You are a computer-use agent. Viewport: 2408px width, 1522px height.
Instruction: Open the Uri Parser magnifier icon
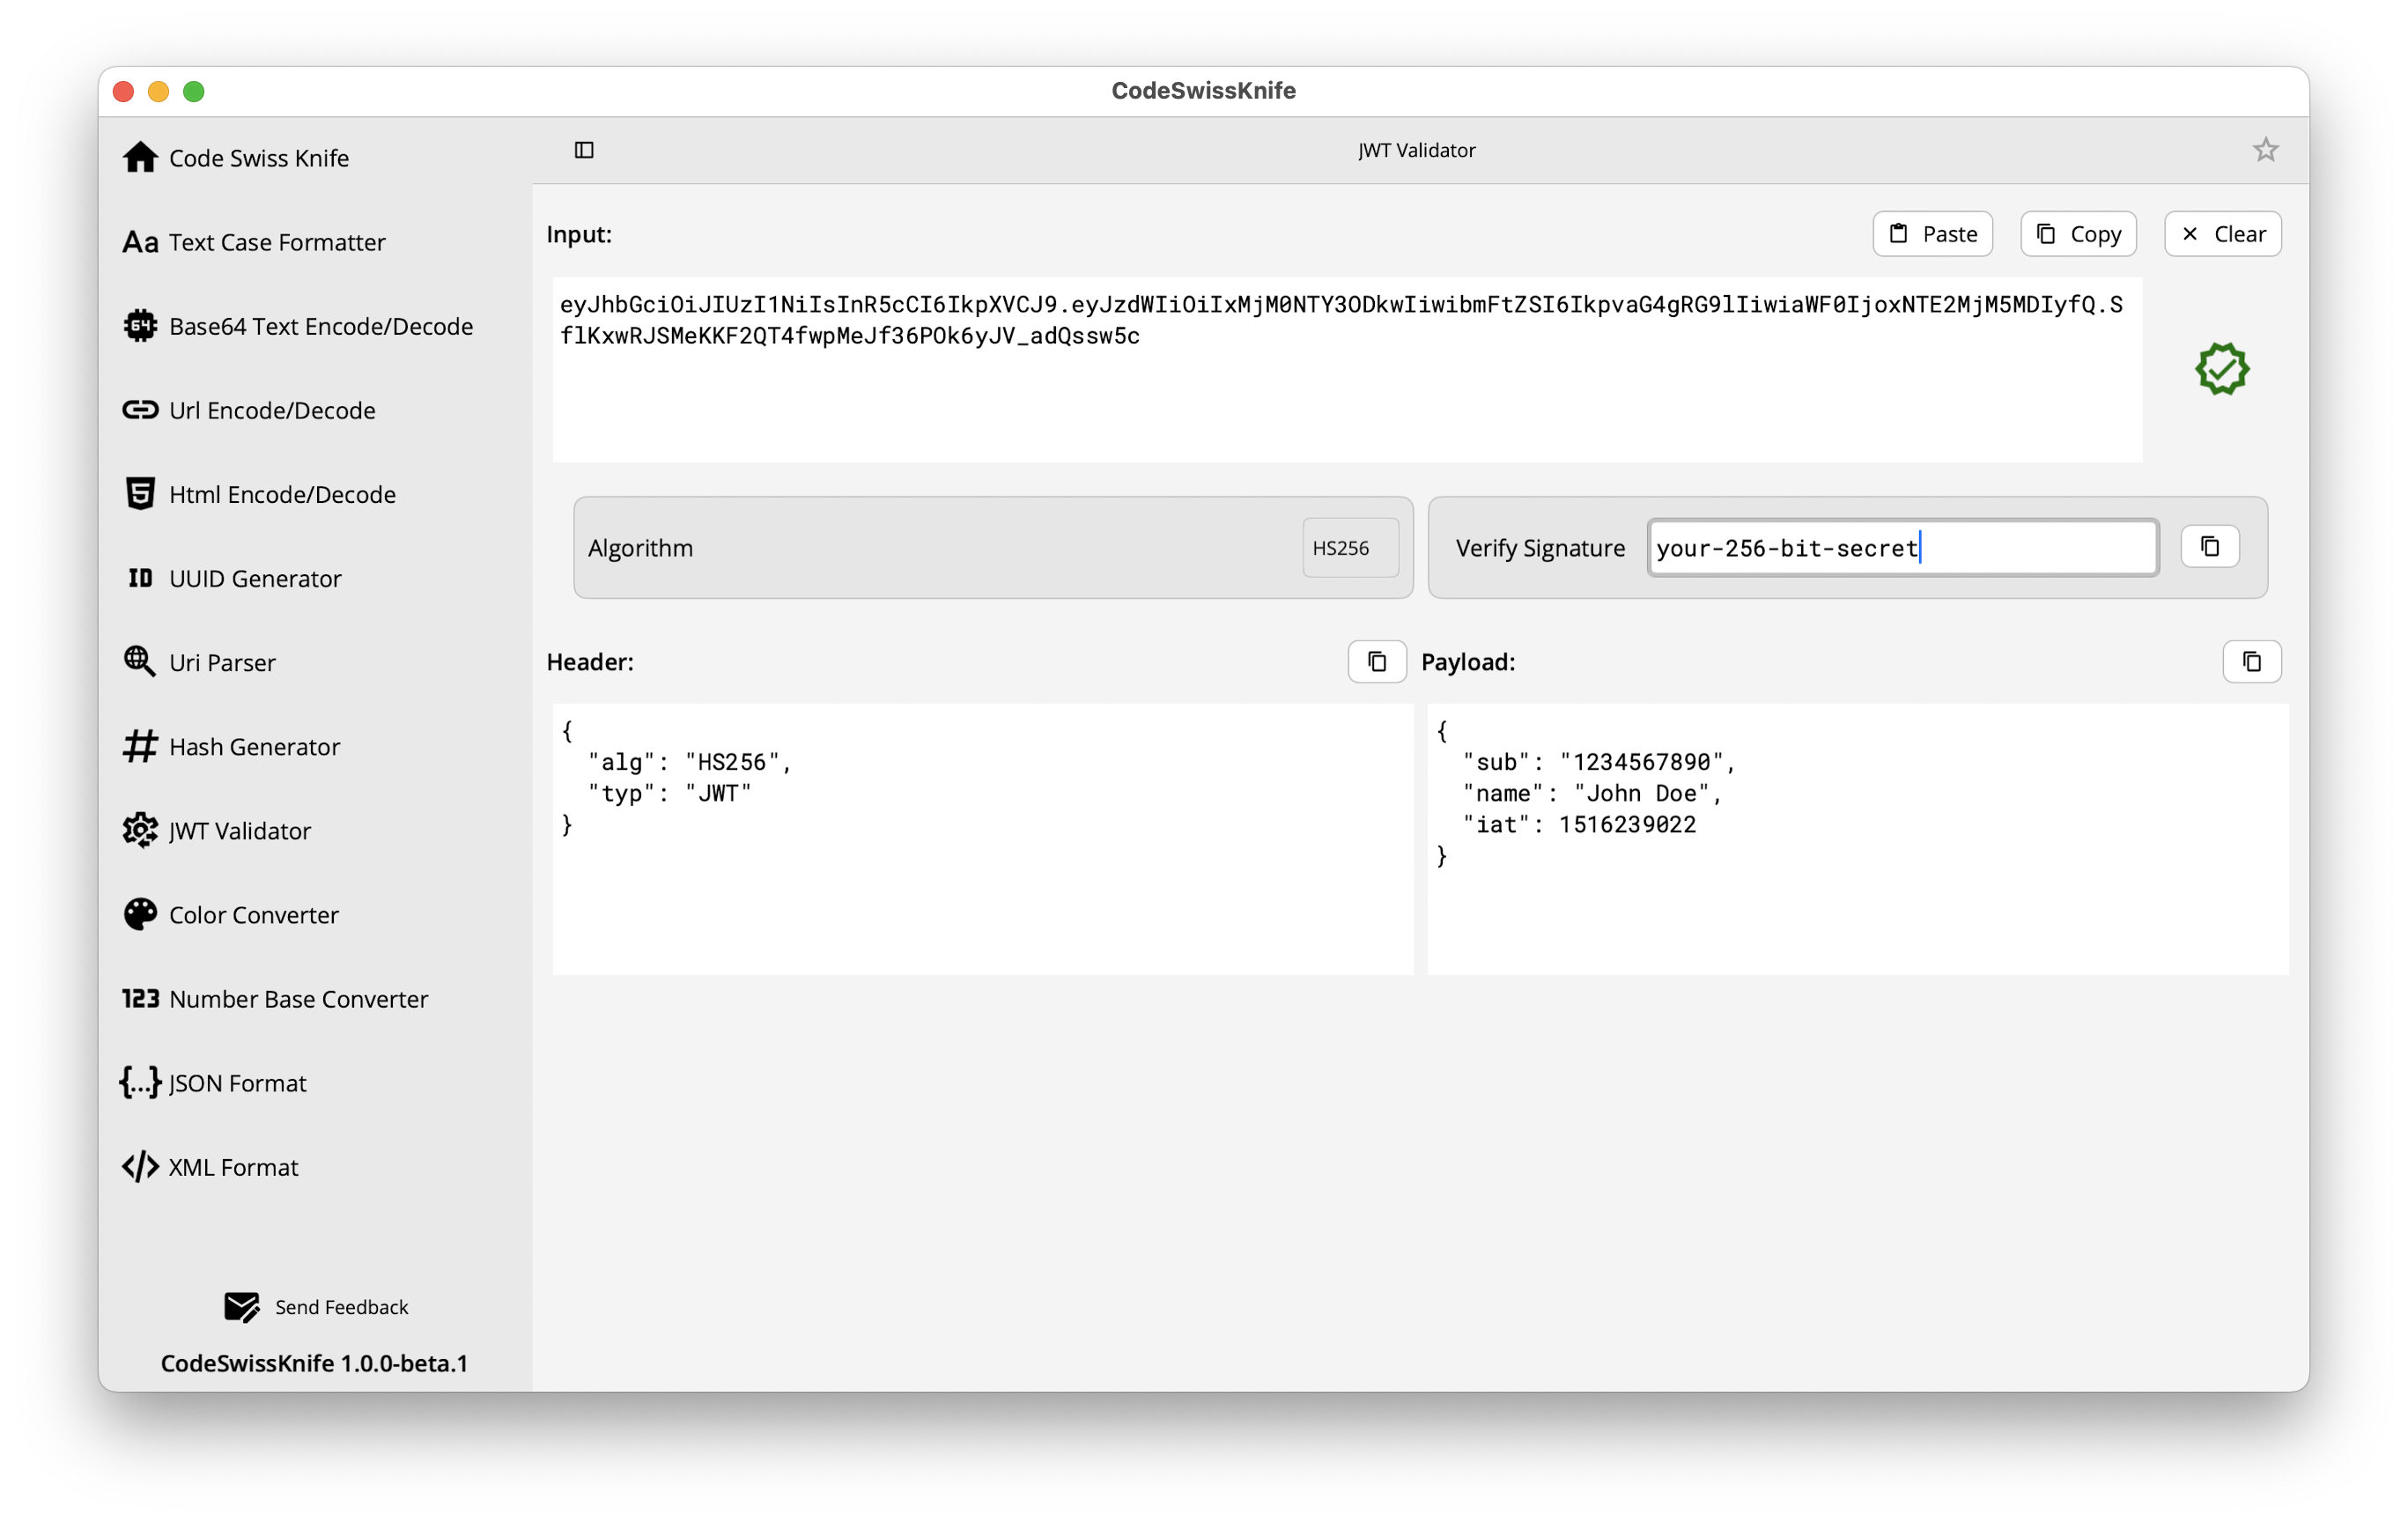click(x=140, y=662)
